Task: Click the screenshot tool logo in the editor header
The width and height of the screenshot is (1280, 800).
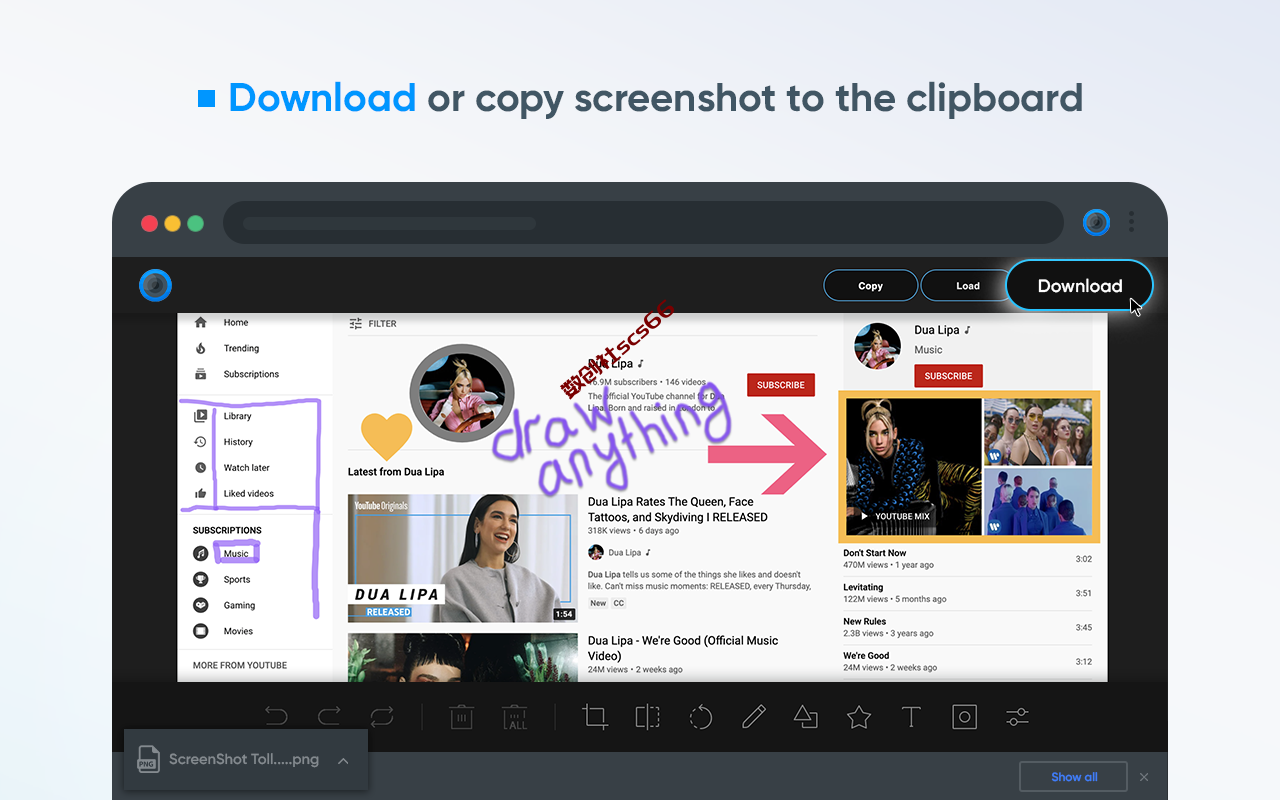Action: [x=155, y=286]
